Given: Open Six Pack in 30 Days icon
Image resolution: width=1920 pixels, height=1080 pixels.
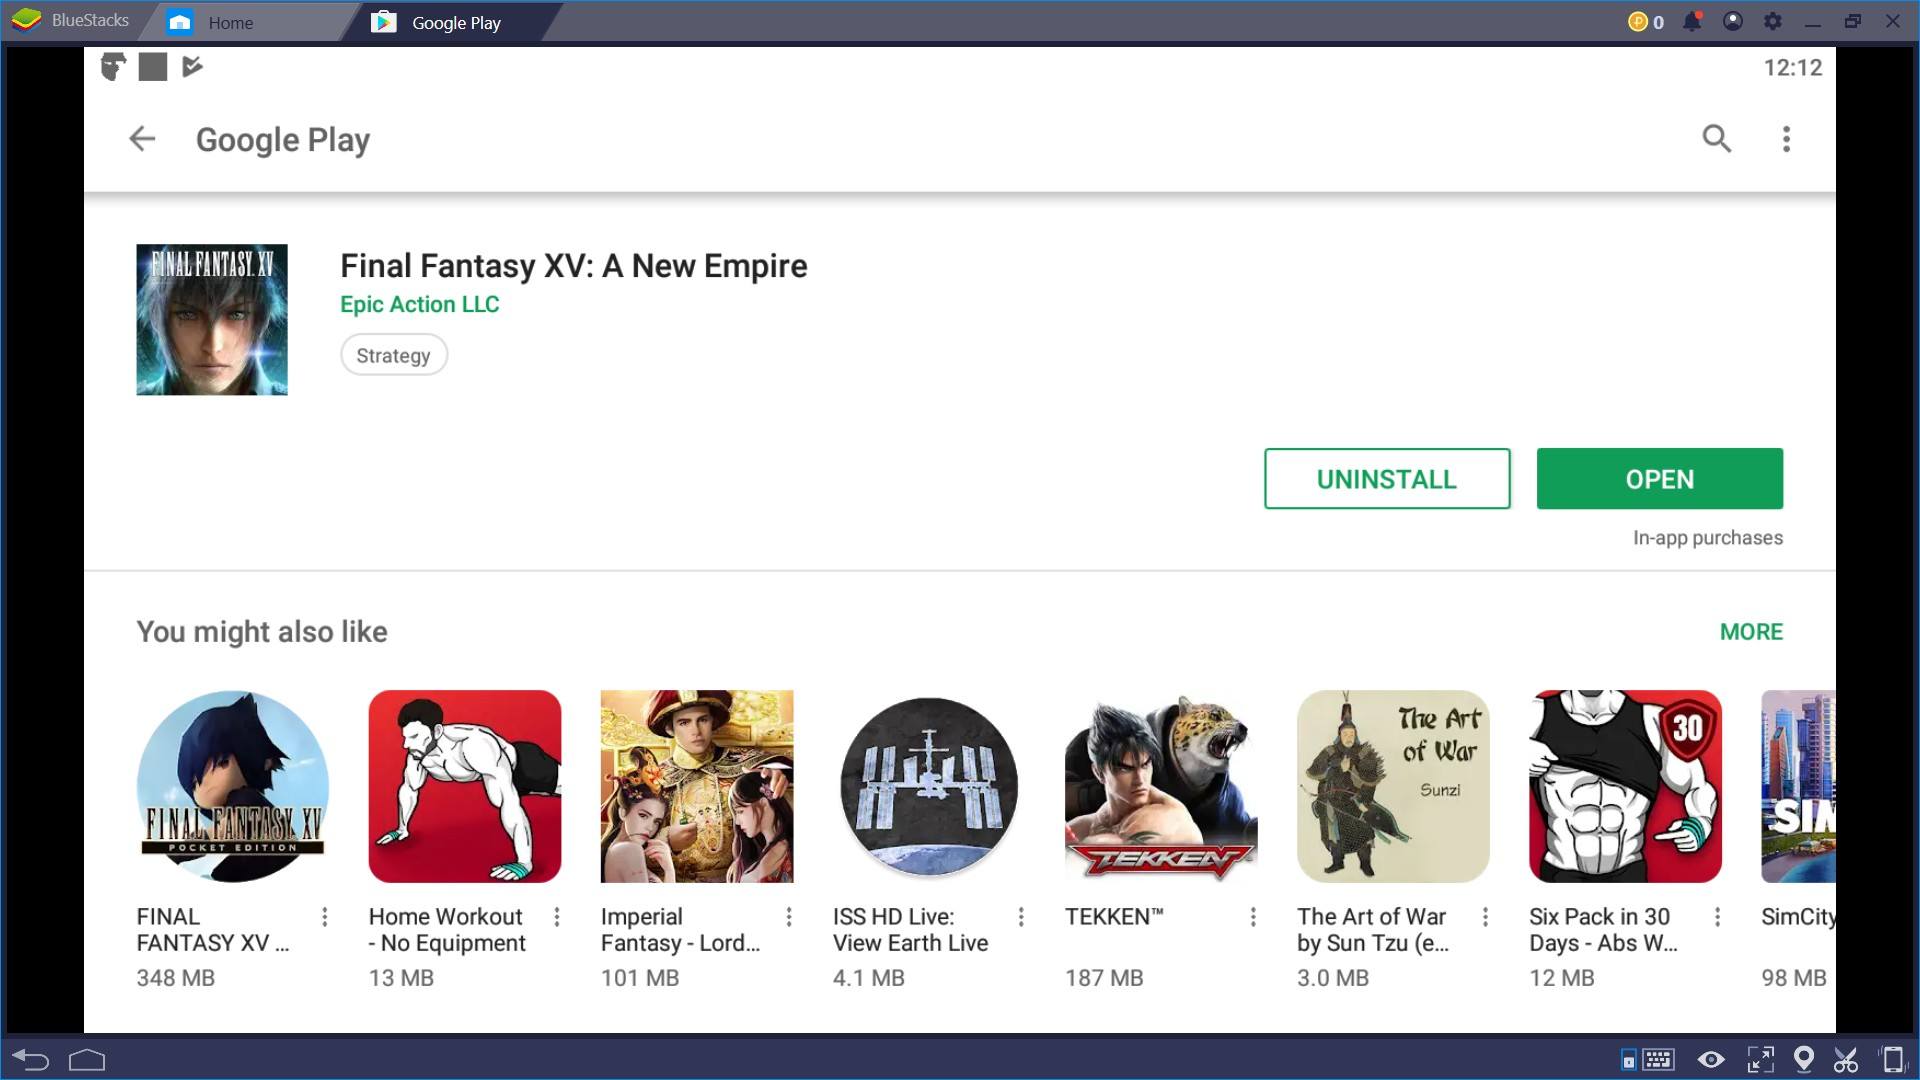Looking at the screenshot, I should 1625,786.
